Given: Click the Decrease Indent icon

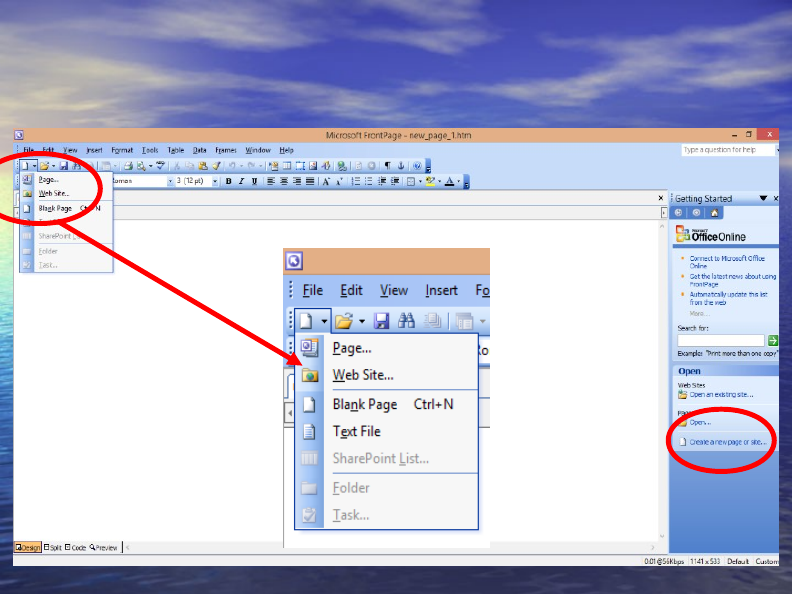Looking at the screenshot, I should 382,181.
